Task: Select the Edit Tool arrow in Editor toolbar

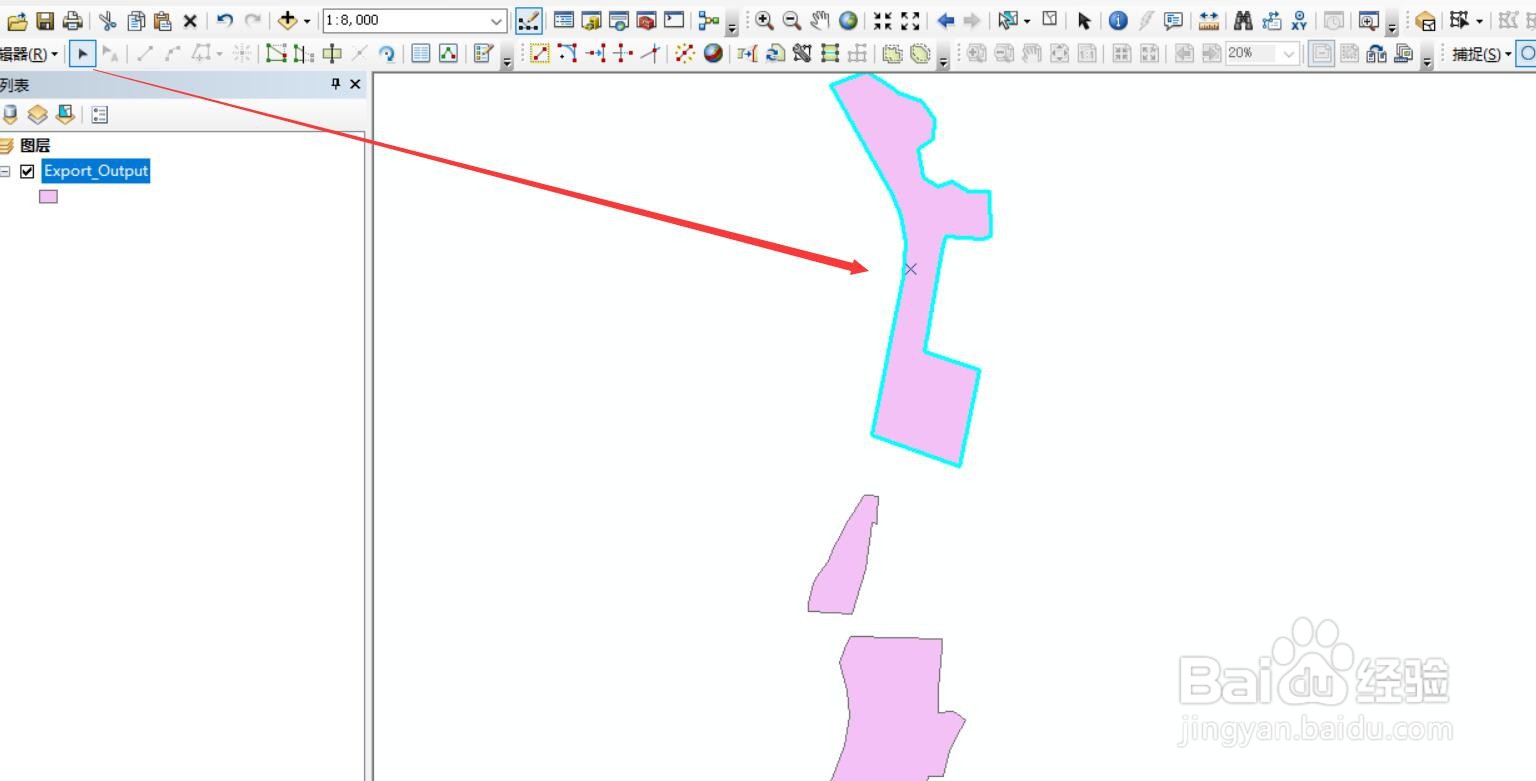Action: click(x=82, y=54)
